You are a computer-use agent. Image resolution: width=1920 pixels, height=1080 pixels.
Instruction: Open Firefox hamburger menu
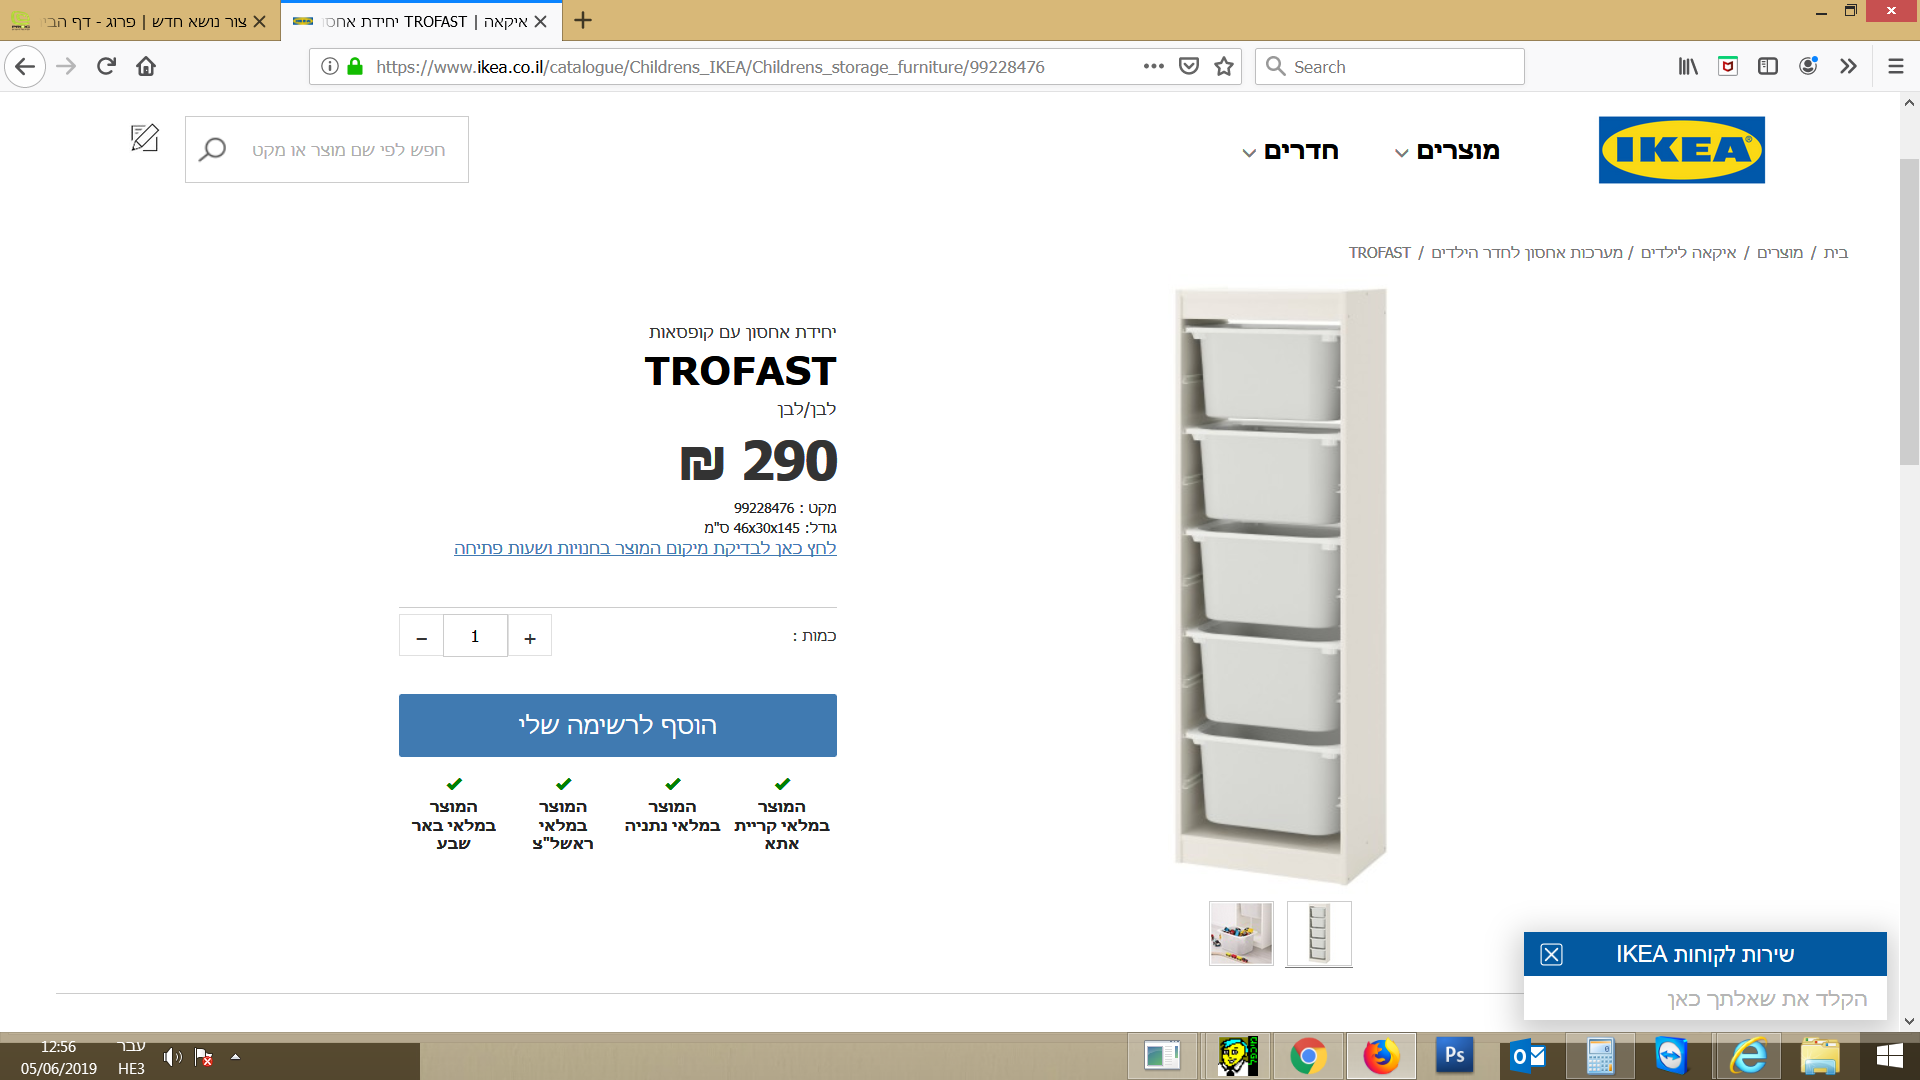point(1895,67)
